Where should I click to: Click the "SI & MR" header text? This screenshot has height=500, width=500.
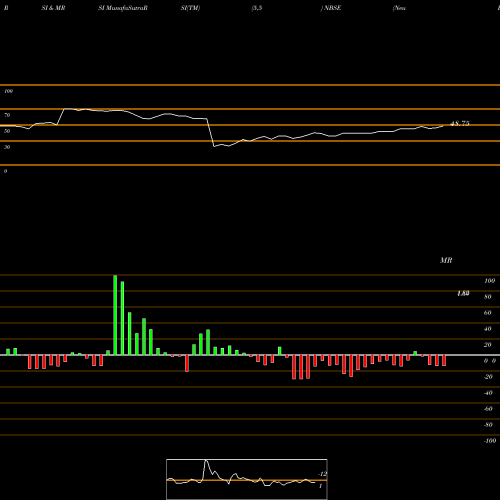(x=53, y=8)
